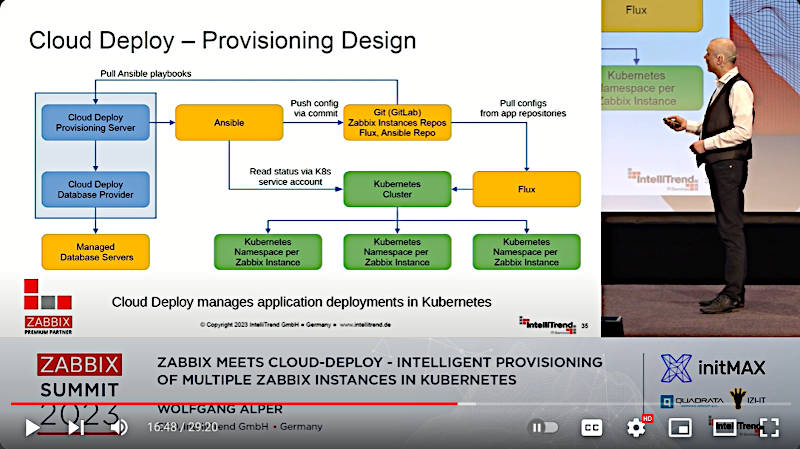800x449 pixels.
Task: Click the Ansible box in the diagram
Action: pos(229,122)
